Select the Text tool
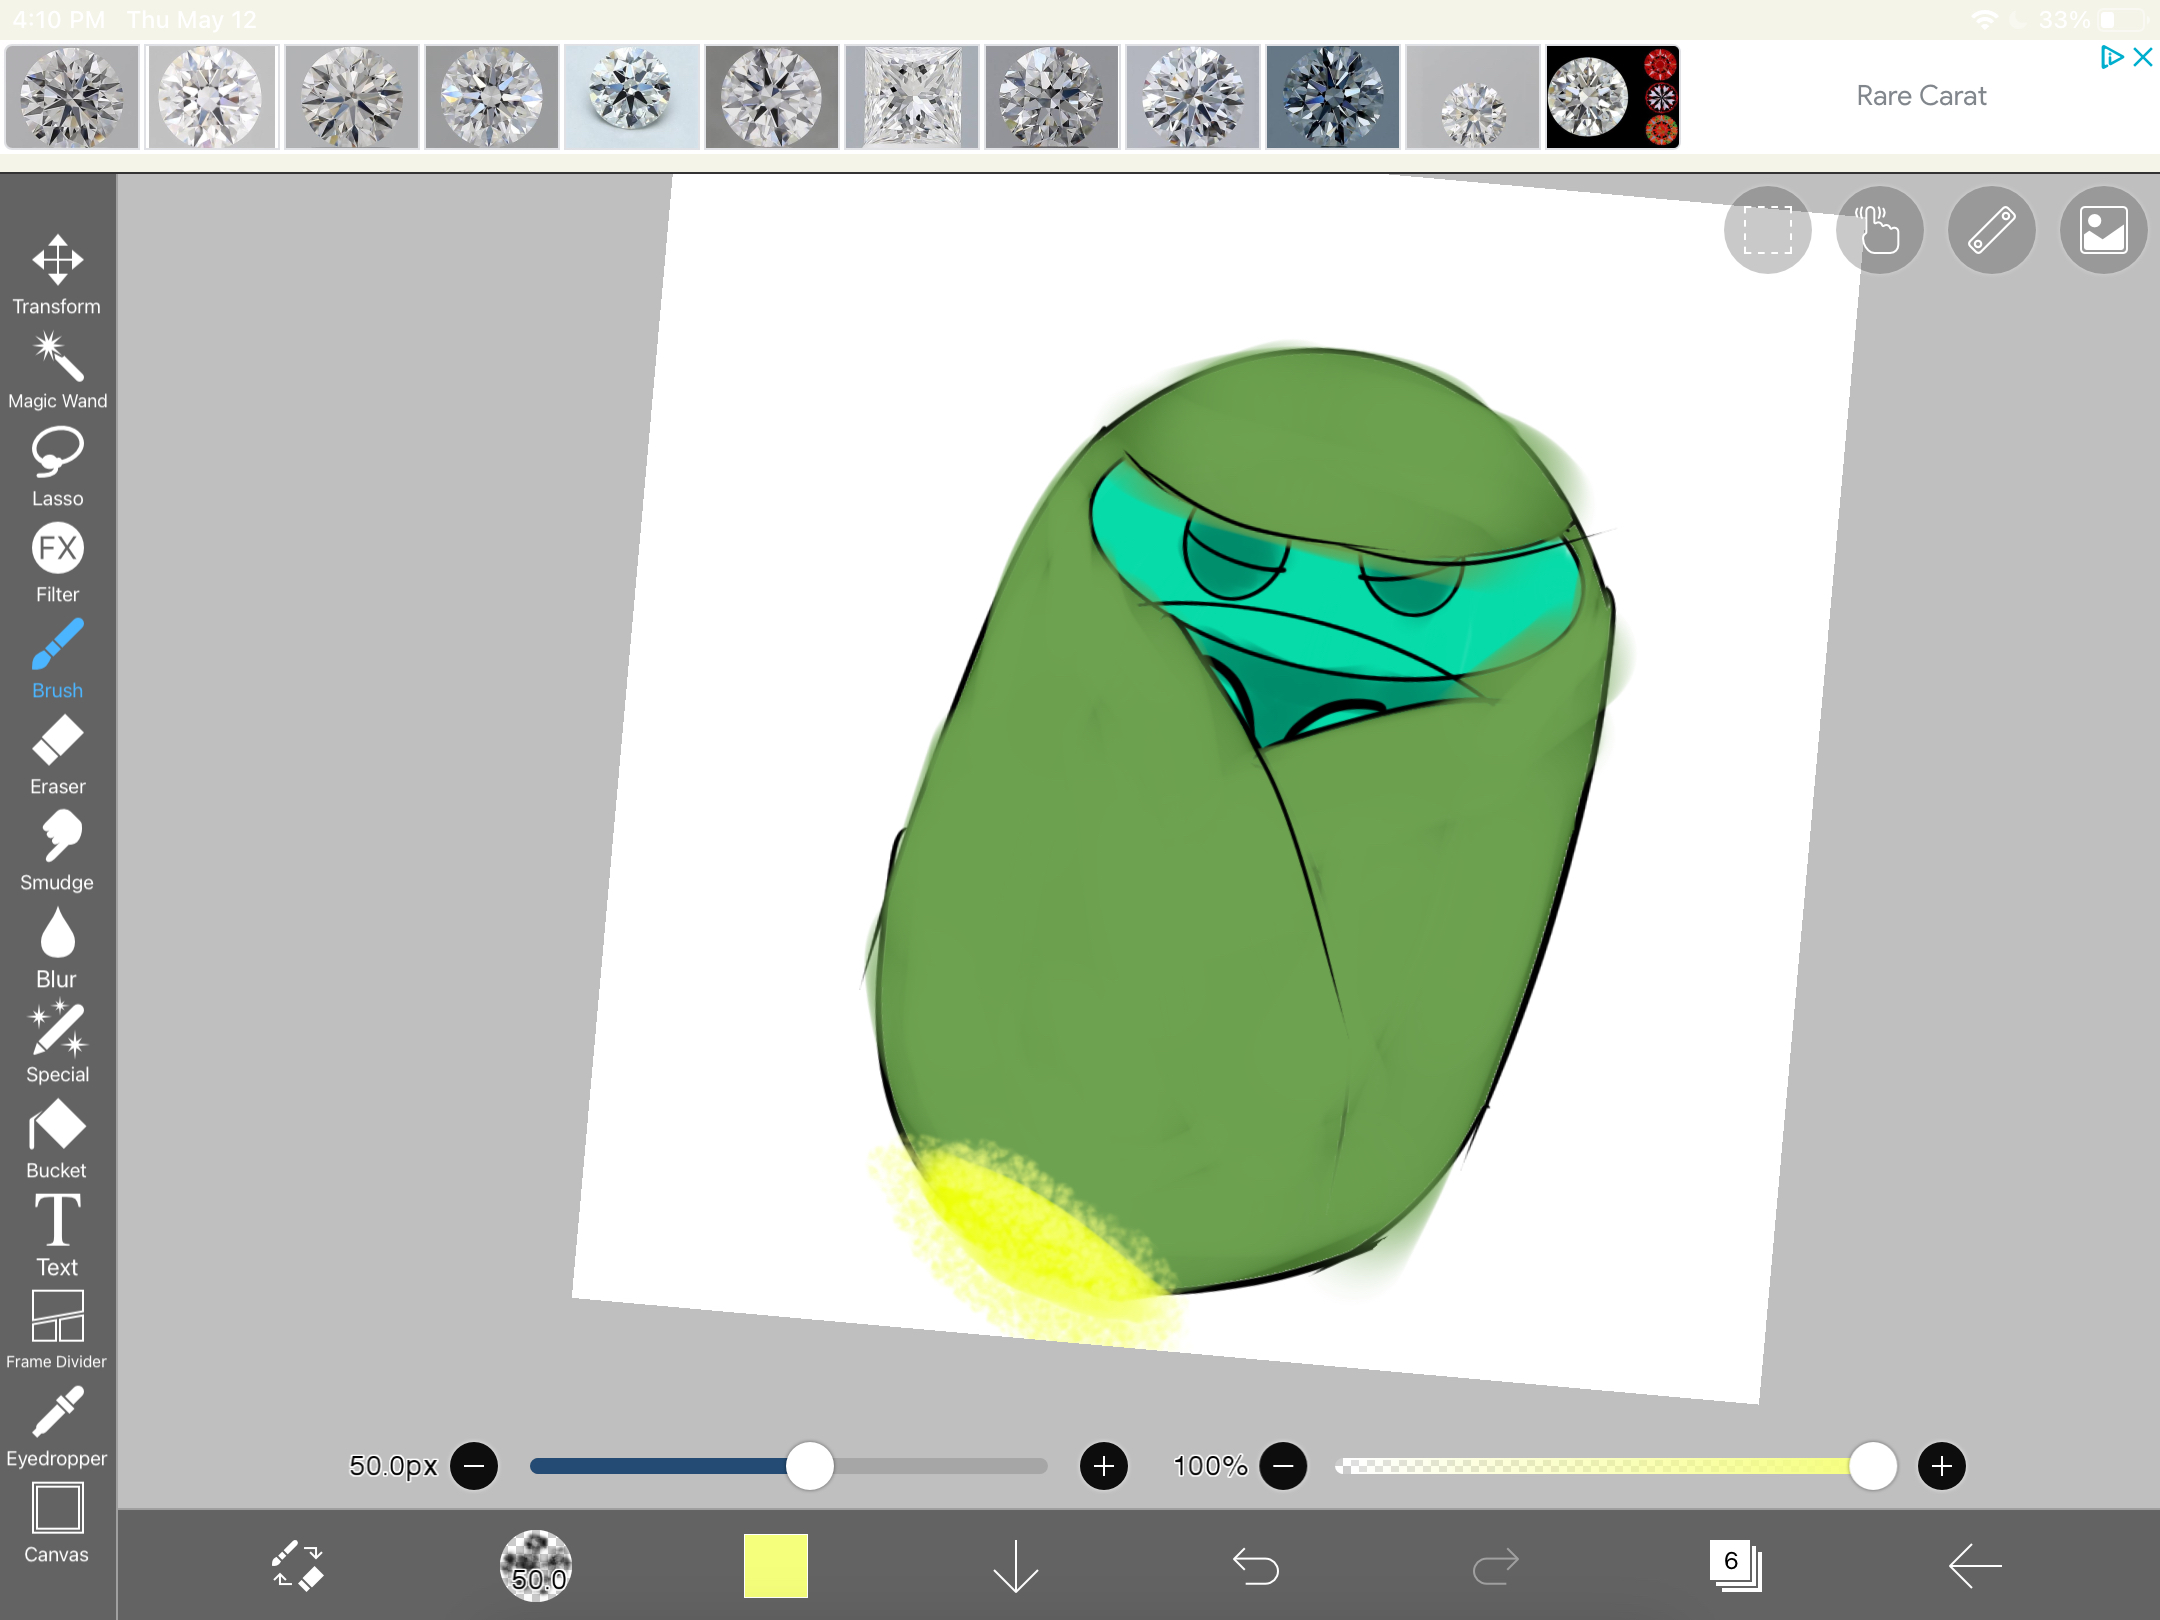Viewport: 2160px width, 1620px height. pyautogui.click(x=57, y=1235)
